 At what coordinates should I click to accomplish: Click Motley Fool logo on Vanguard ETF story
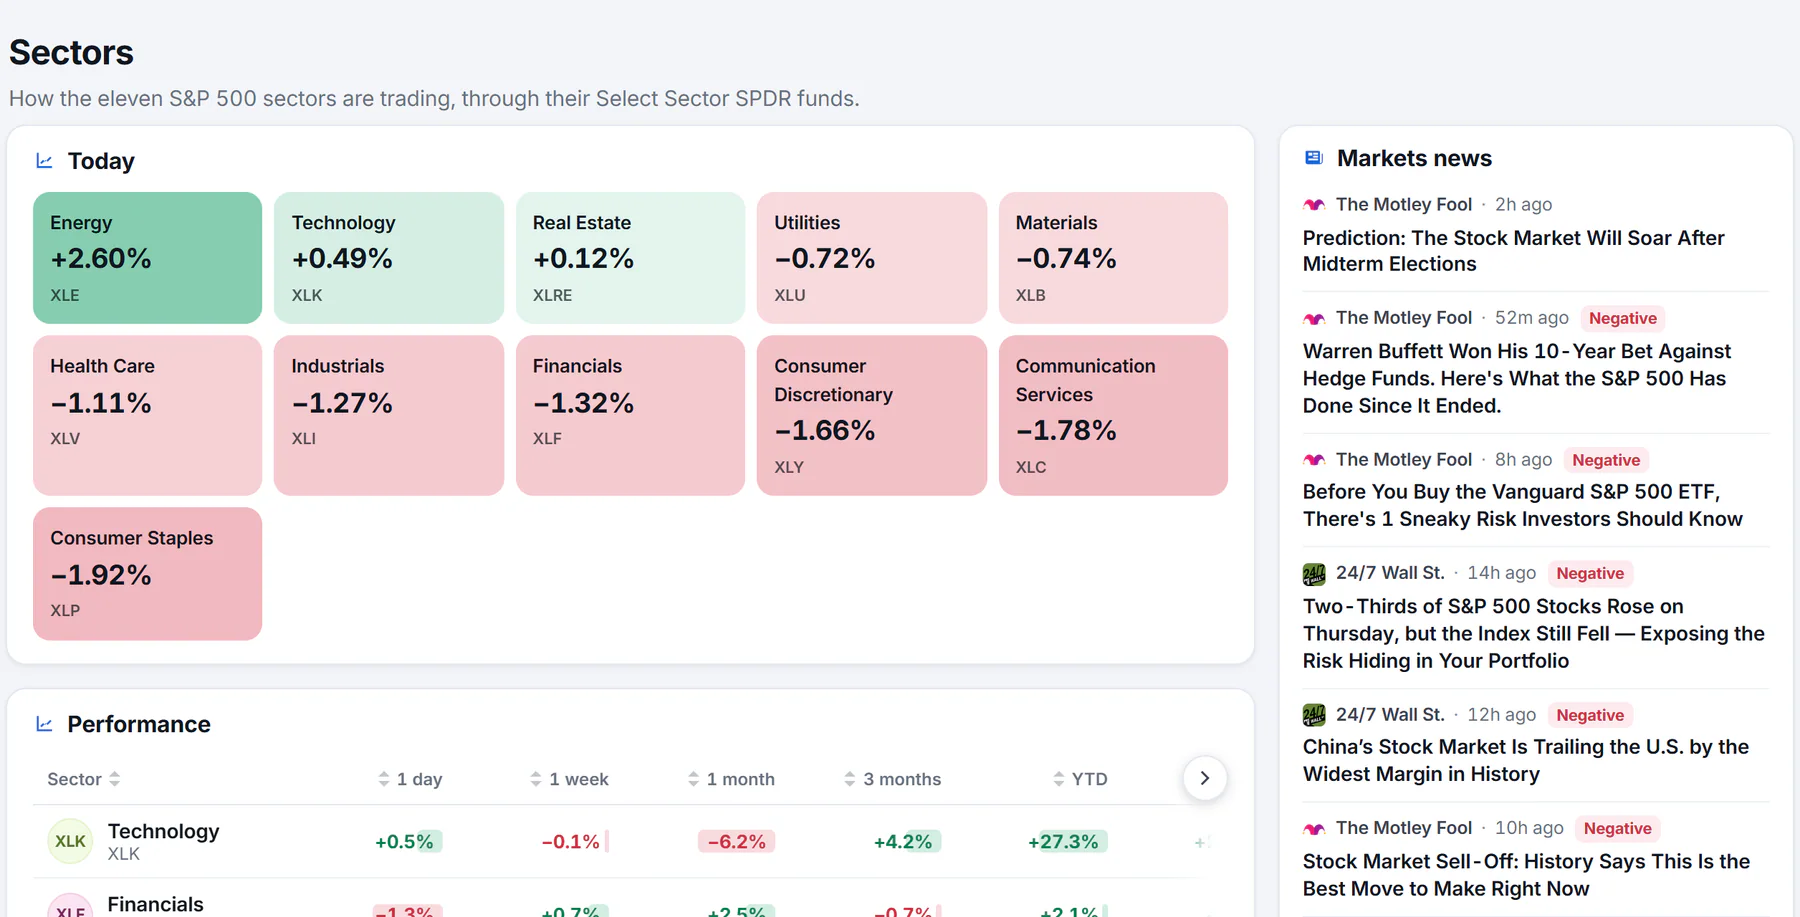1314,460
